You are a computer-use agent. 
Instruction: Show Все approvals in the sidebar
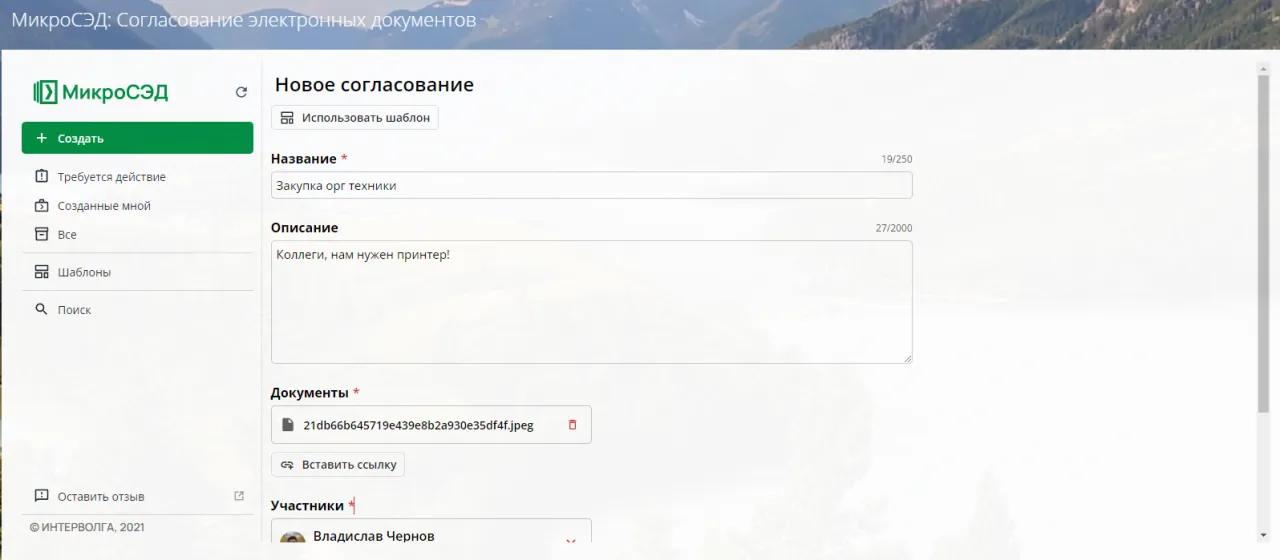pyautogui.click(x=67, y=235)
